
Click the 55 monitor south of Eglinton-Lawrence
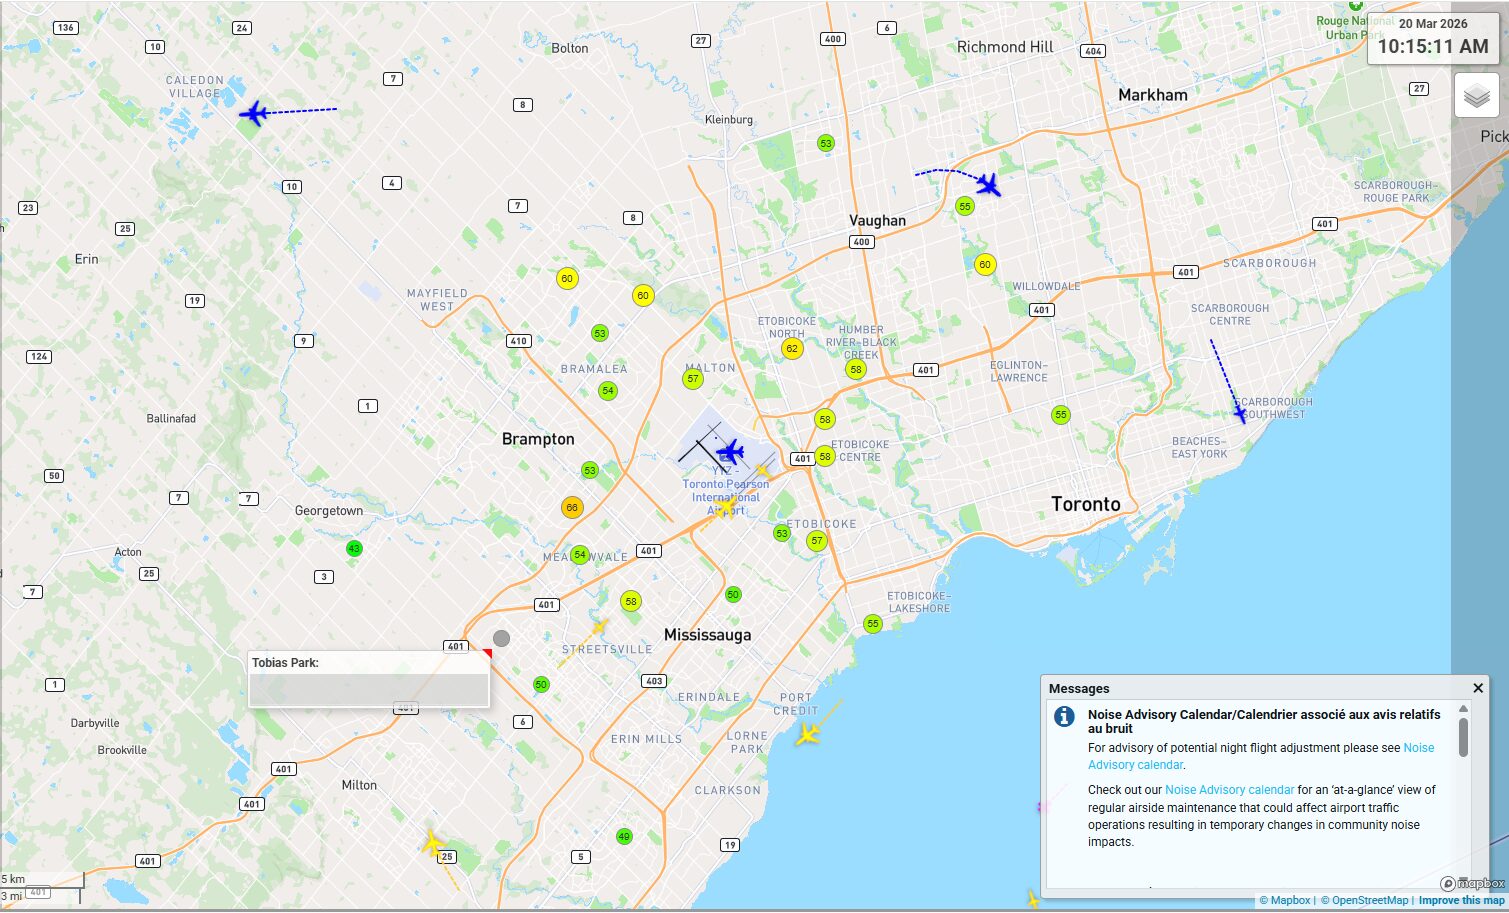pyautogui.click(x=1061, y=415)
